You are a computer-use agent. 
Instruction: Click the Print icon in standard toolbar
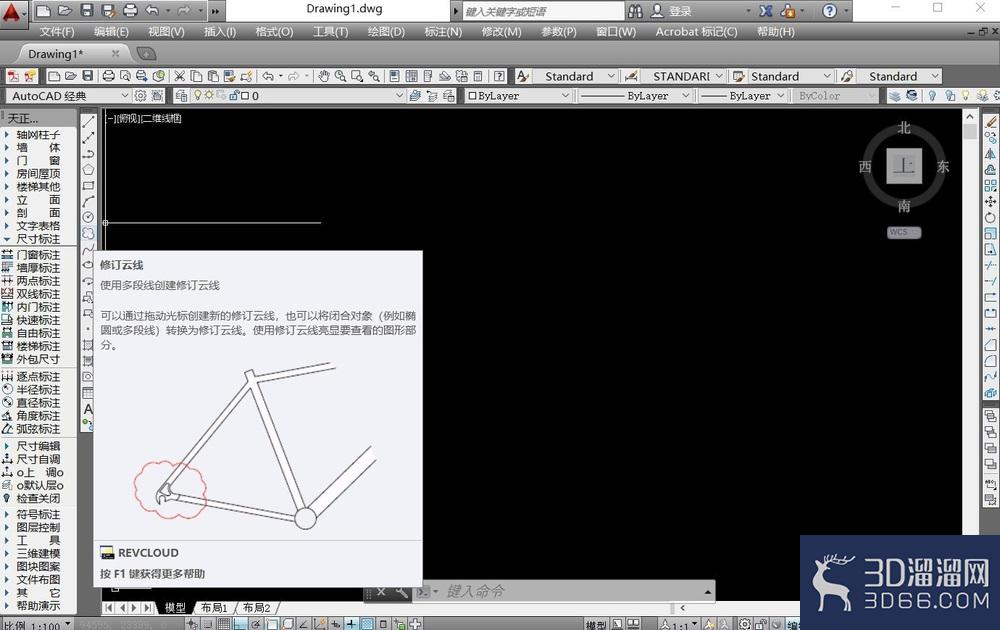click(x=108, y=77)
